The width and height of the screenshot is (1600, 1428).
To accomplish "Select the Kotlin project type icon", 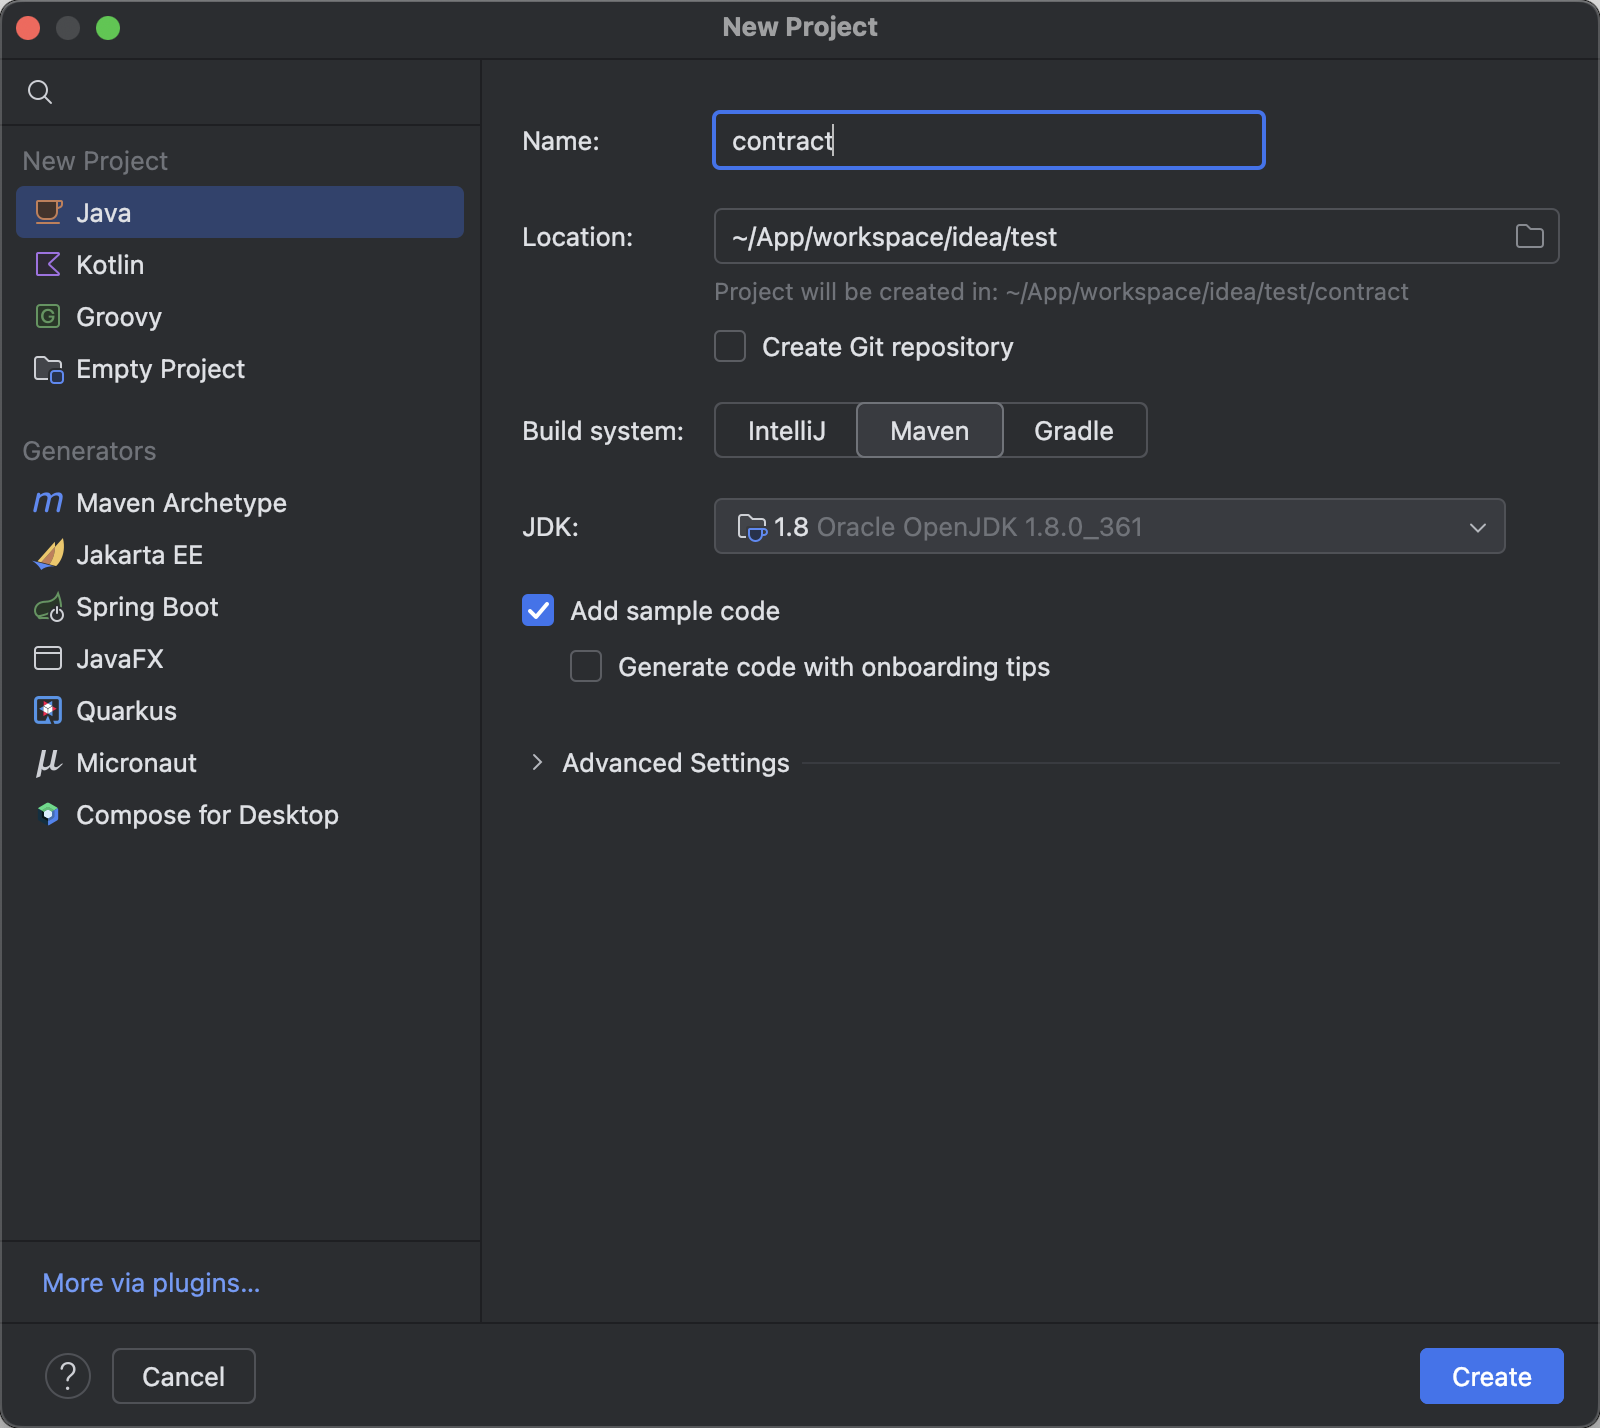I will (48, 264).
